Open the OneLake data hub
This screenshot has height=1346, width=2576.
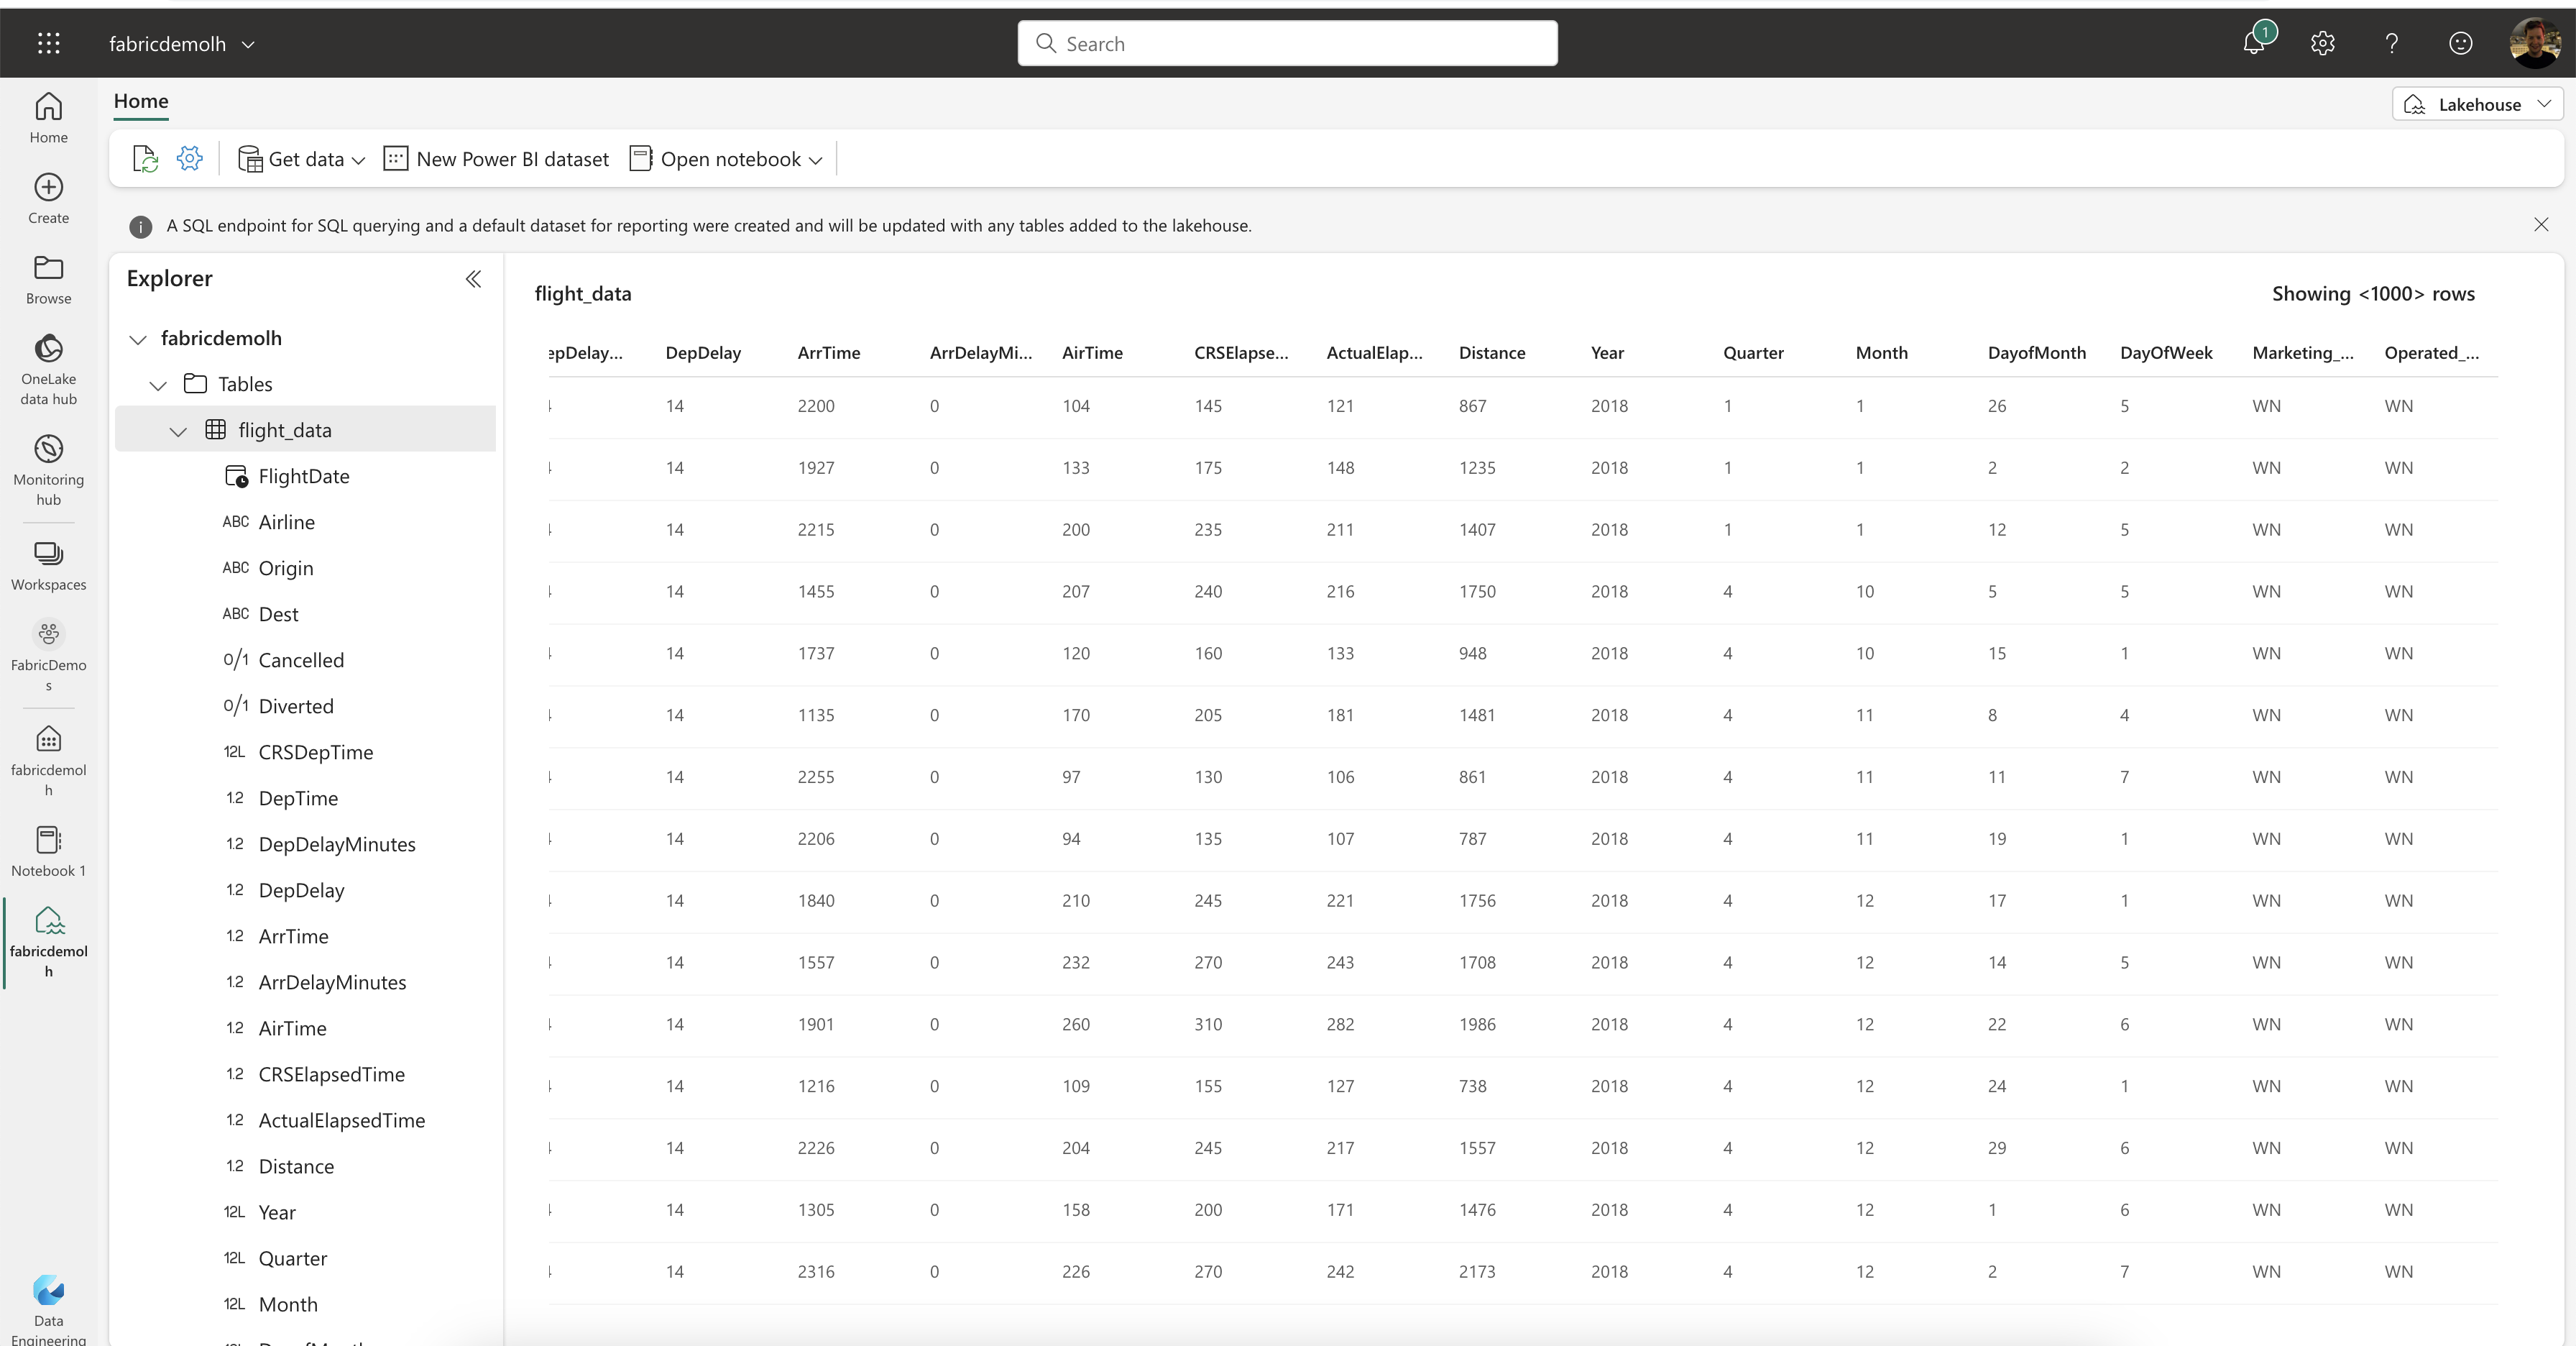(x=48, y=366)
